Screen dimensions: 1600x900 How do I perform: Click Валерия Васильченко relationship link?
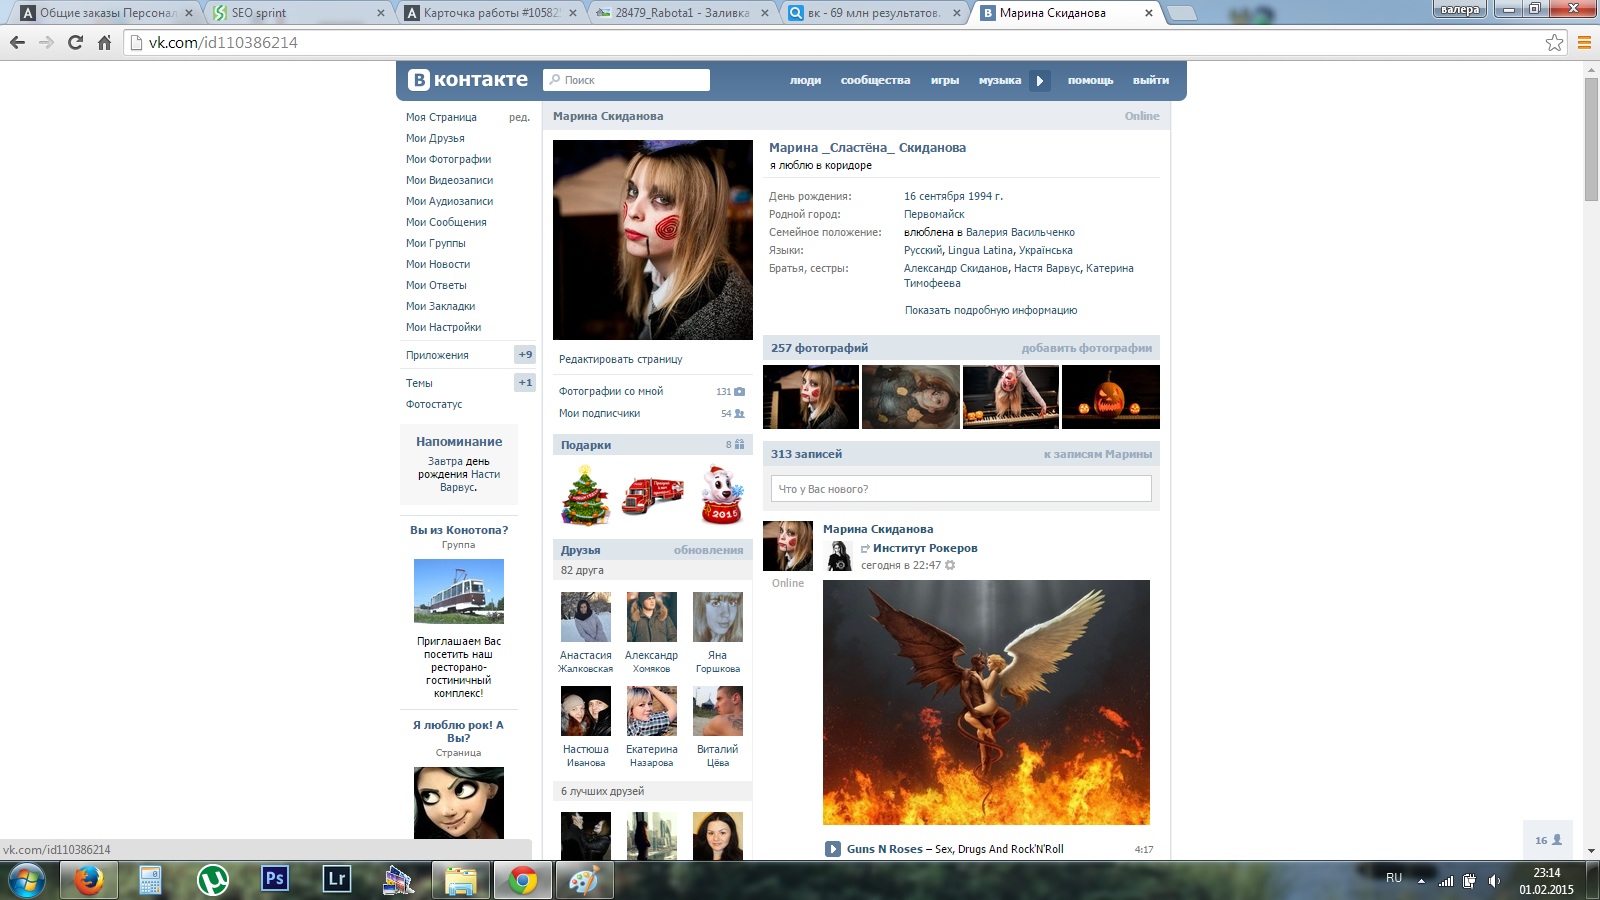(x=1020, y=232)
